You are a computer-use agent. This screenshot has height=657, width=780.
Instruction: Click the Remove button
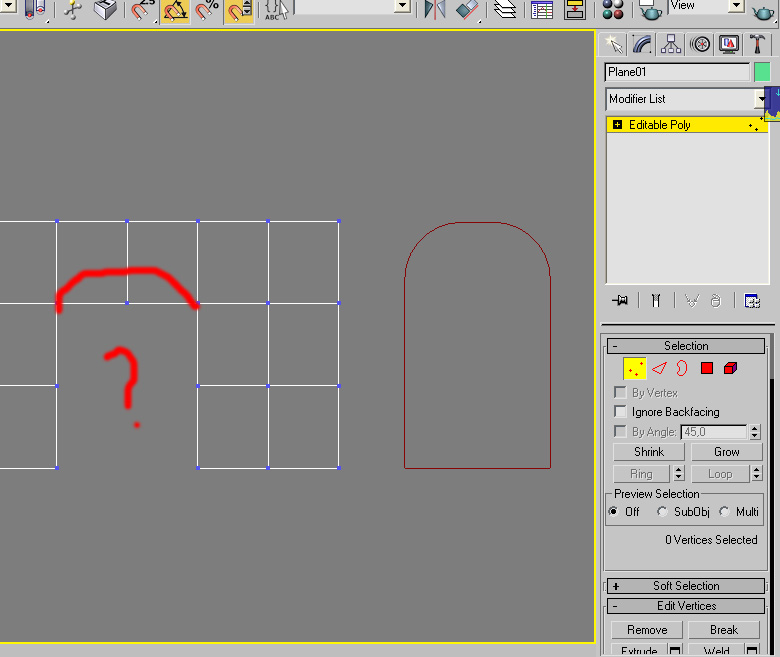coord(647,630)
